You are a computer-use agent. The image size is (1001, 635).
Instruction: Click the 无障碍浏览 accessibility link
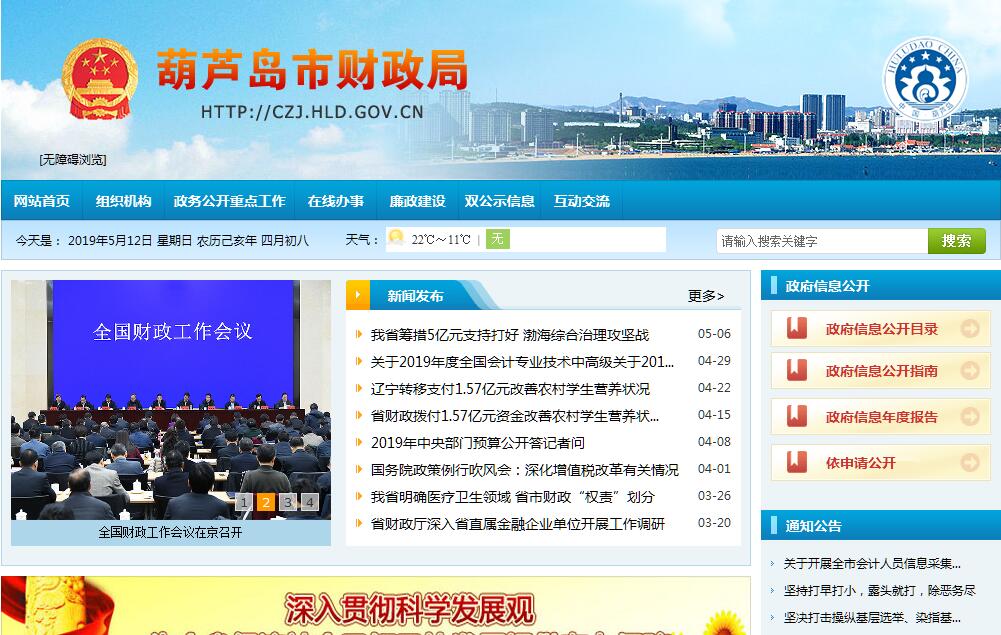73,160
